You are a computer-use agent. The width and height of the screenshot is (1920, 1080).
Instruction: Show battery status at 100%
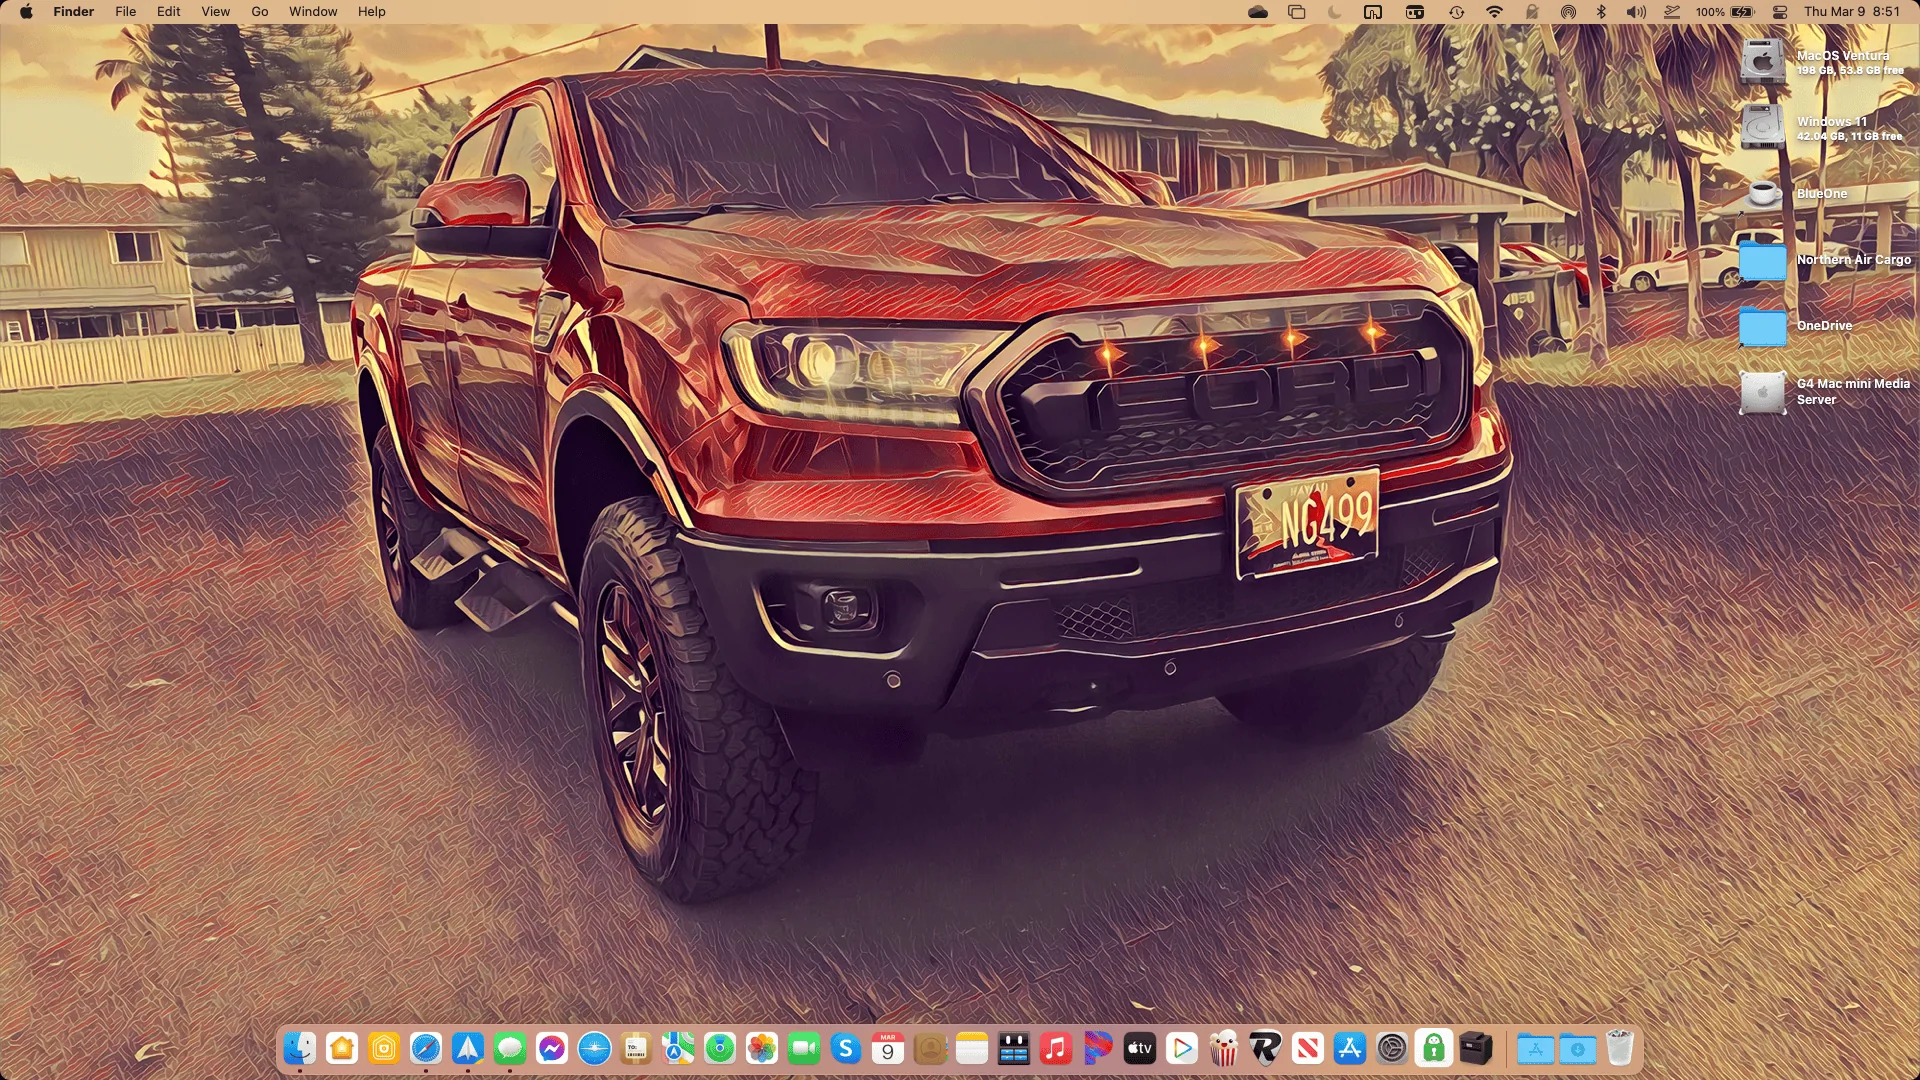coord(1725,12)
